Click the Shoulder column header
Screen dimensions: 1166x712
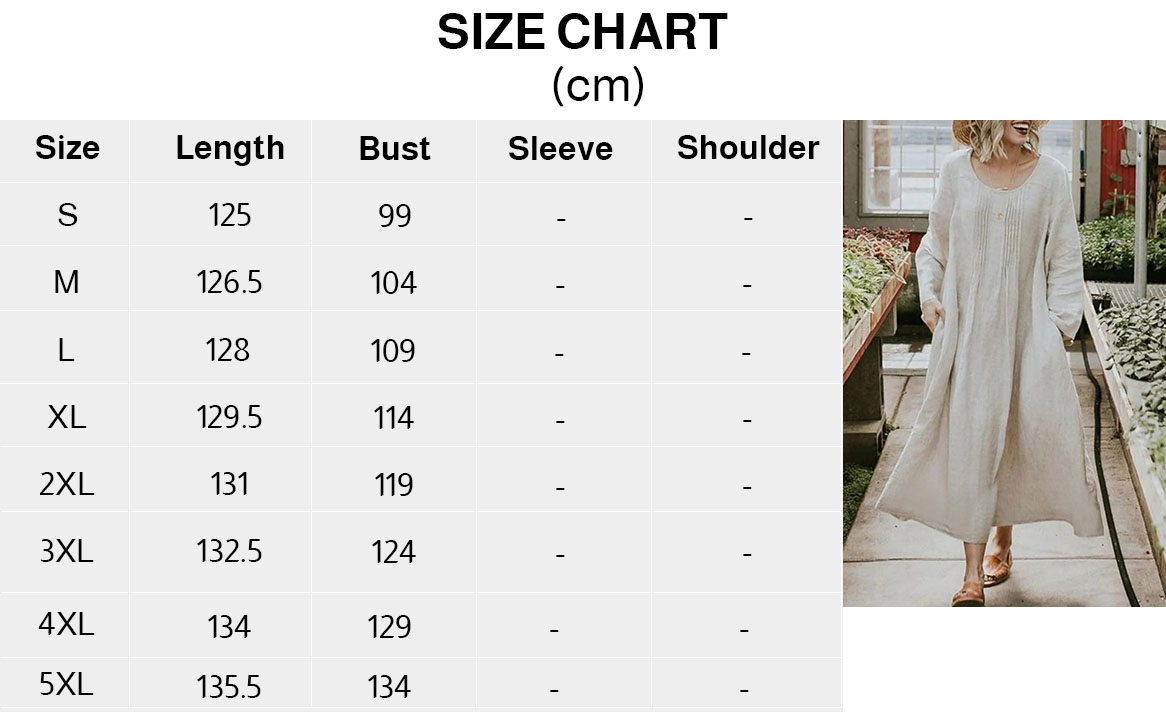(747, 148)
